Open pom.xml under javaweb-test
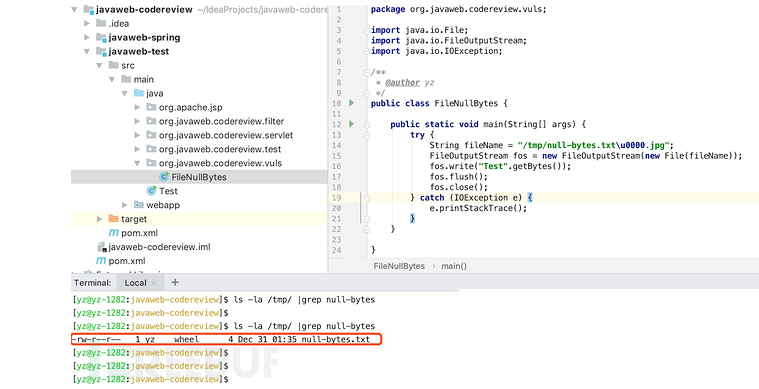The height and width of the screenshot is (389, 759). tap(139, 233)
